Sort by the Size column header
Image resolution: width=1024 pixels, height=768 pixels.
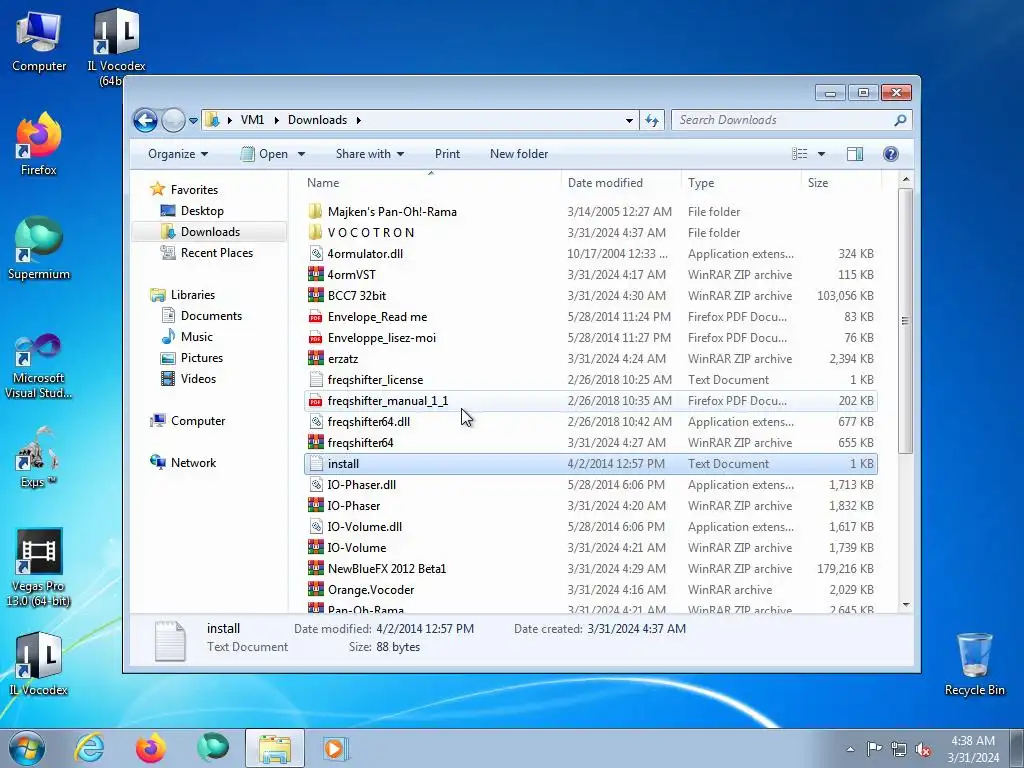pos(841,183)
